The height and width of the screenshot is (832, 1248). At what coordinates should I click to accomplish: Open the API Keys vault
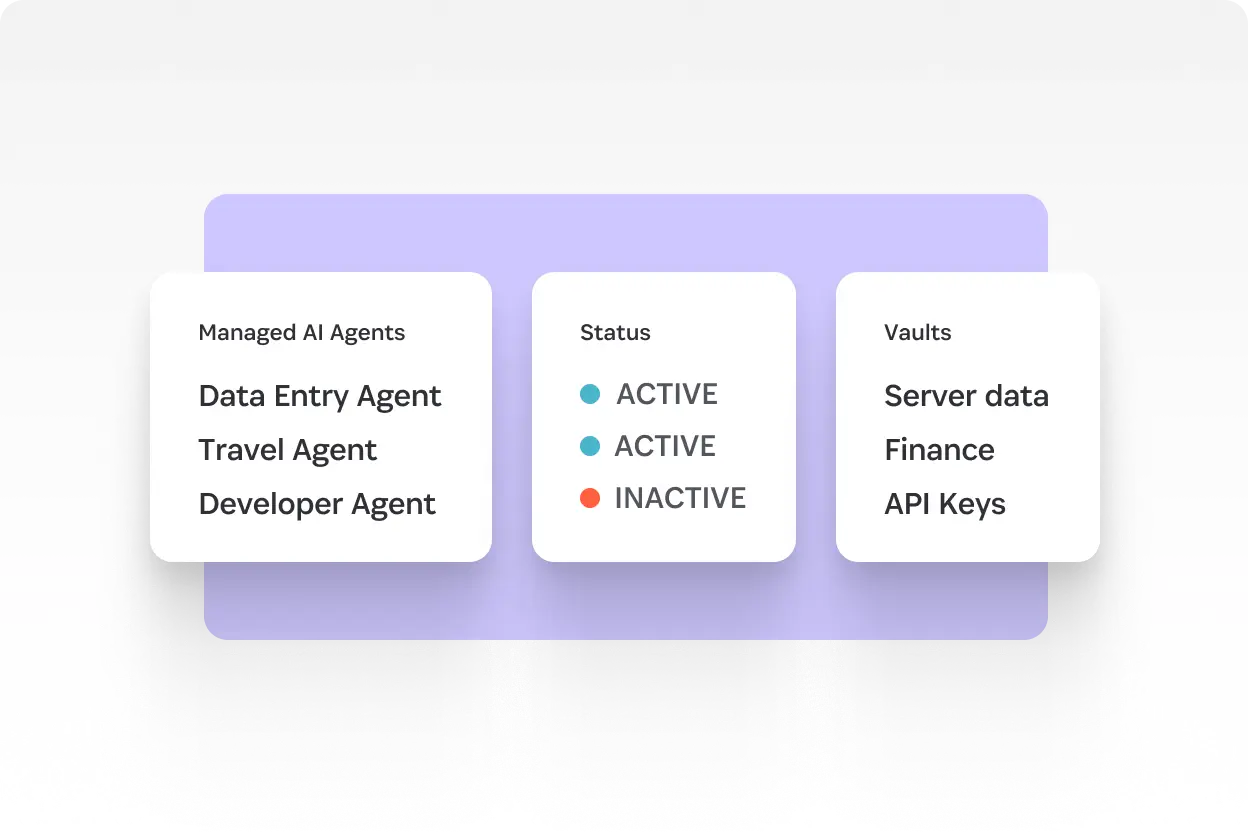click(x=945, y=504)
